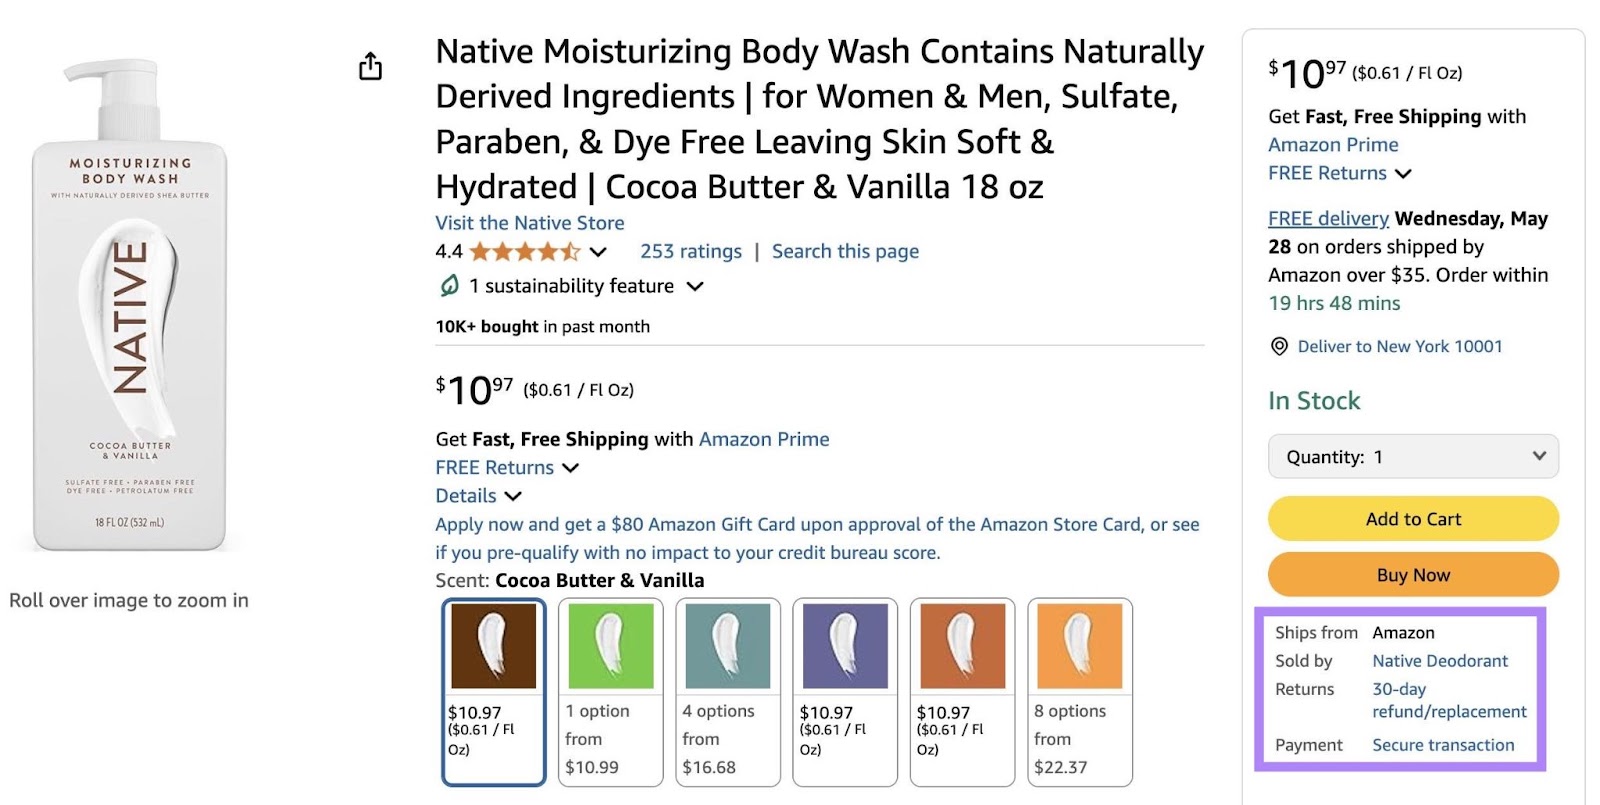Click Search this page

(845, 251)
